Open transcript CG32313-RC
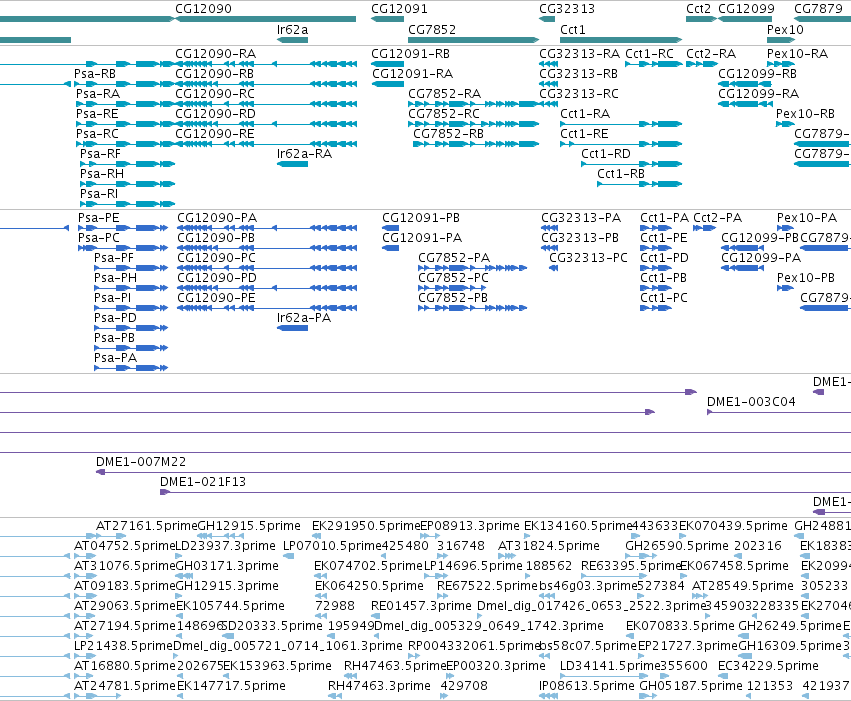This screenshot has width=851, height=701. (579, 94)
